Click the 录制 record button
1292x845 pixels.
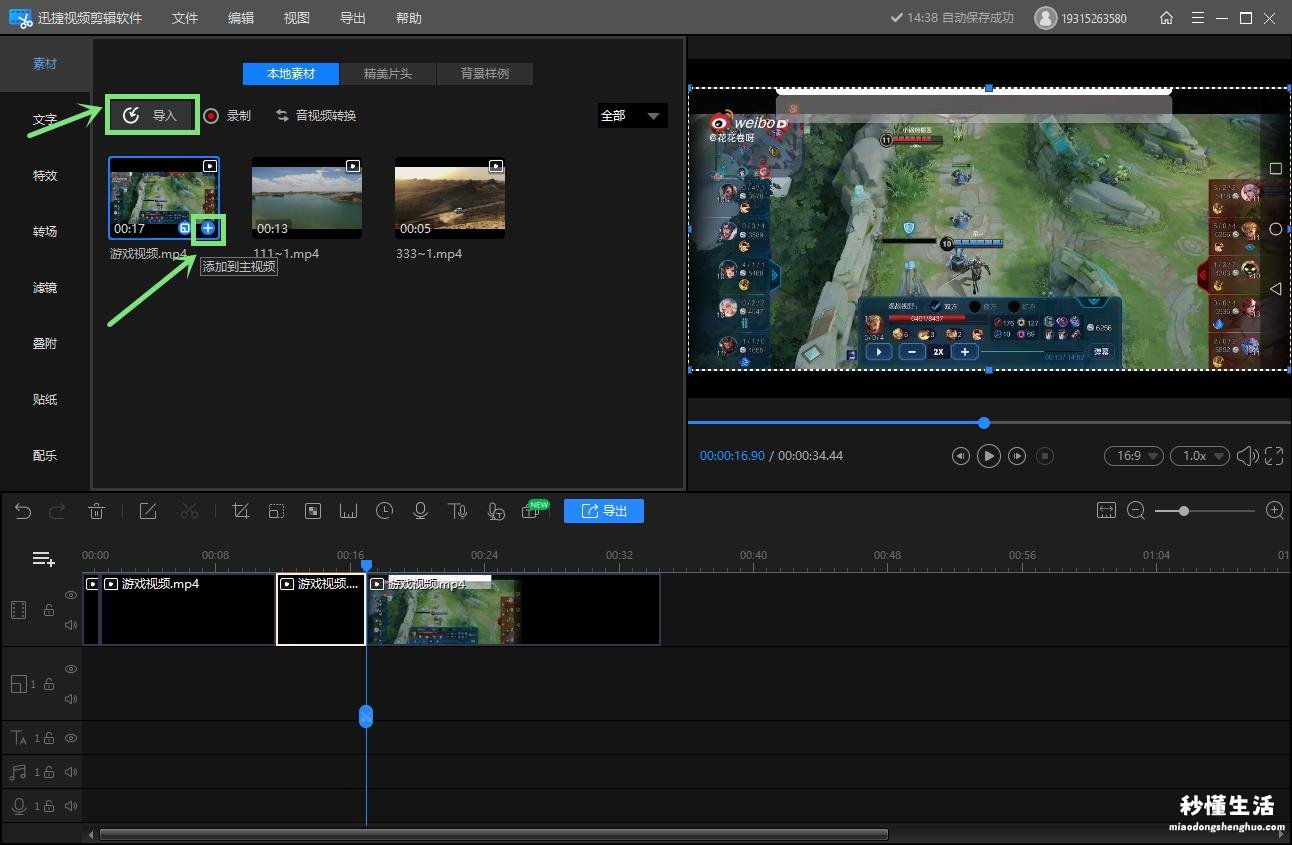(x=227, y=116)
